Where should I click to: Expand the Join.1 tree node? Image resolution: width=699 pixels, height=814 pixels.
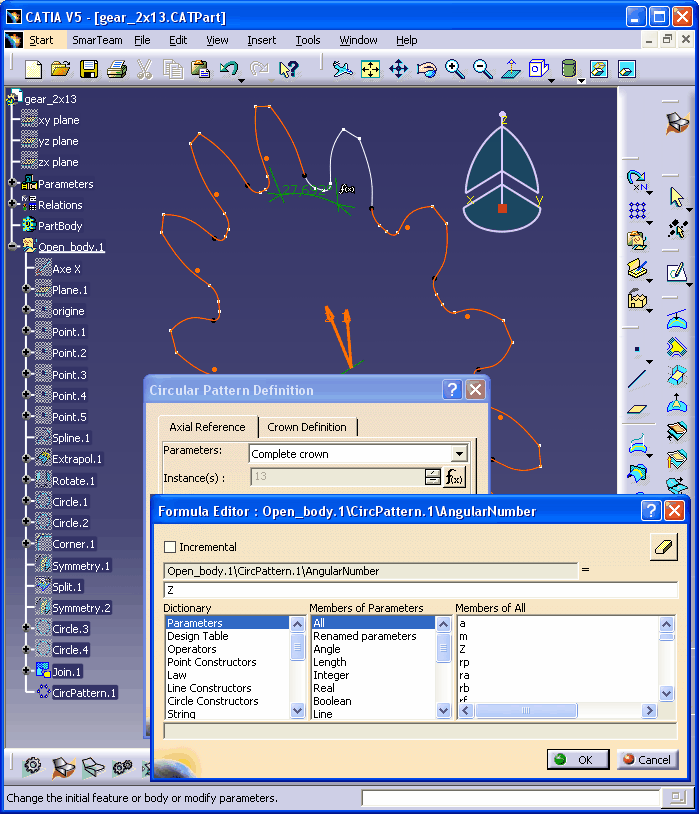tap(26, 670)
